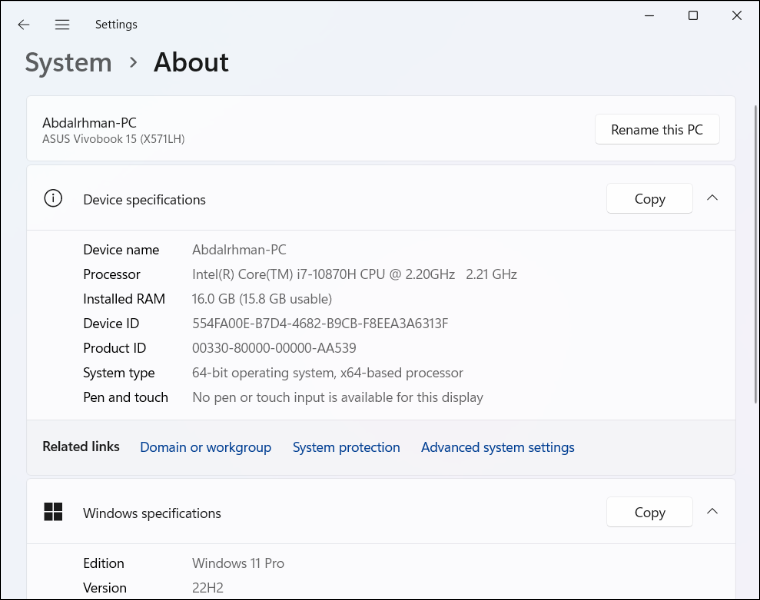Image resolution: width=760 pixels, height=600 pixels.
Task: Copy the Windows specifications
Action: point(649,512)
